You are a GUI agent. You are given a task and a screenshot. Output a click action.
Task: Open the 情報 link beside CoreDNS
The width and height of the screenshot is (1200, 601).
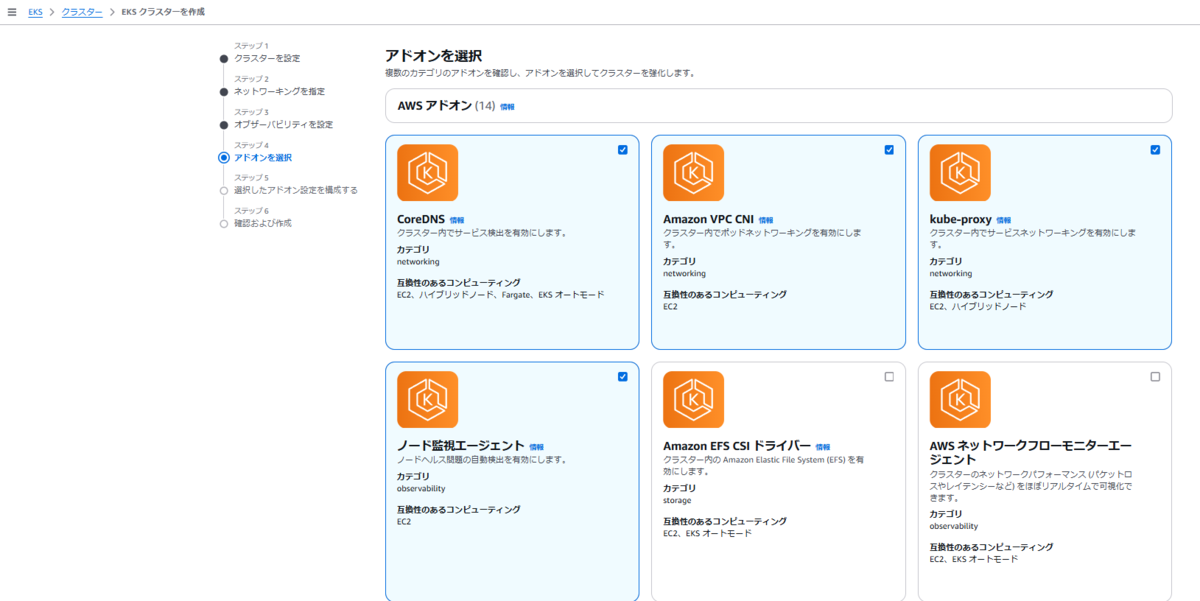coord(457,220)
